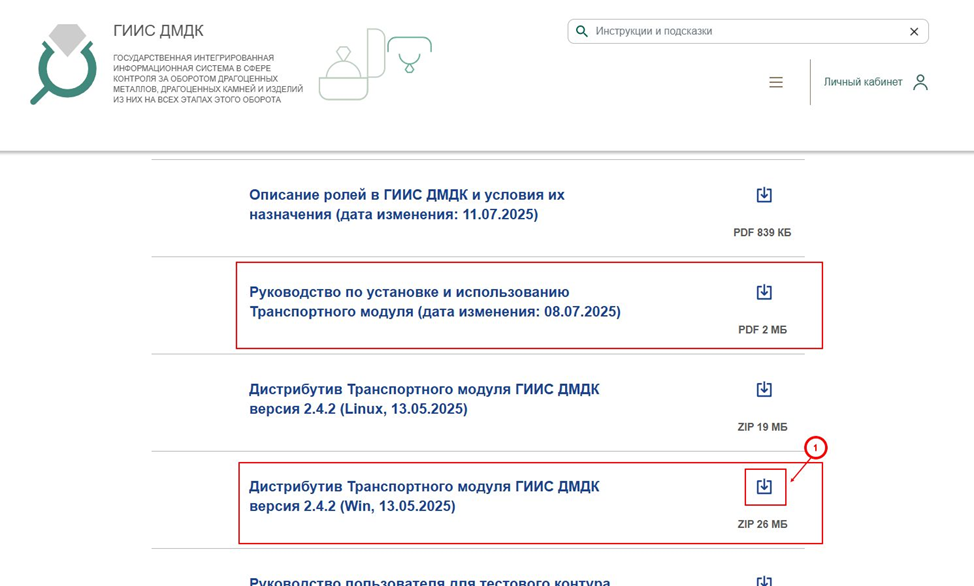The image size is (974, 586).
Task: Download Linux distribution ZIP icon
Action: (764, 389)
